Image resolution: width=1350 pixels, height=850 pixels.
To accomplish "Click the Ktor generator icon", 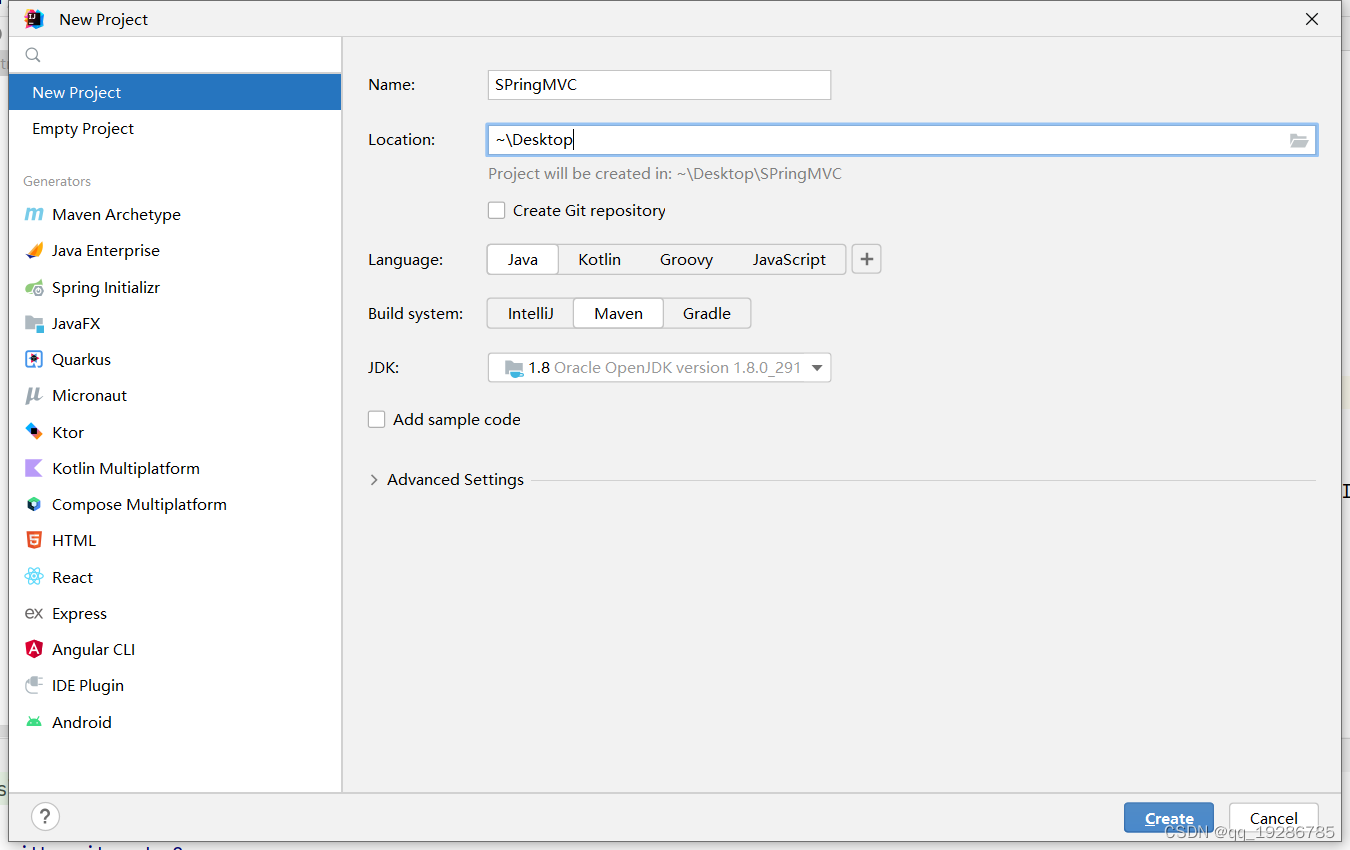I will [34, 432].
